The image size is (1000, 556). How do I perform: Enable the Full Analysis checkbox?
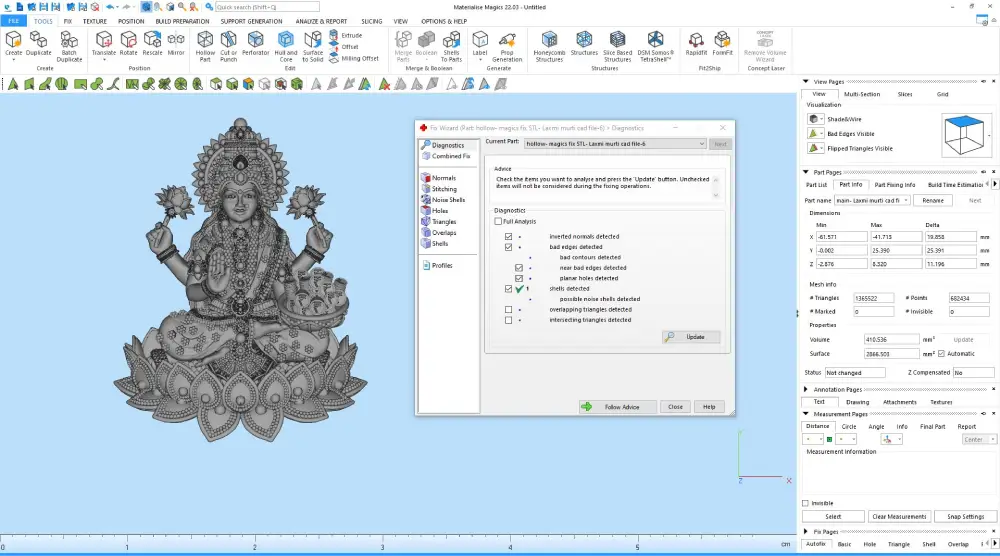click(498, 221)
